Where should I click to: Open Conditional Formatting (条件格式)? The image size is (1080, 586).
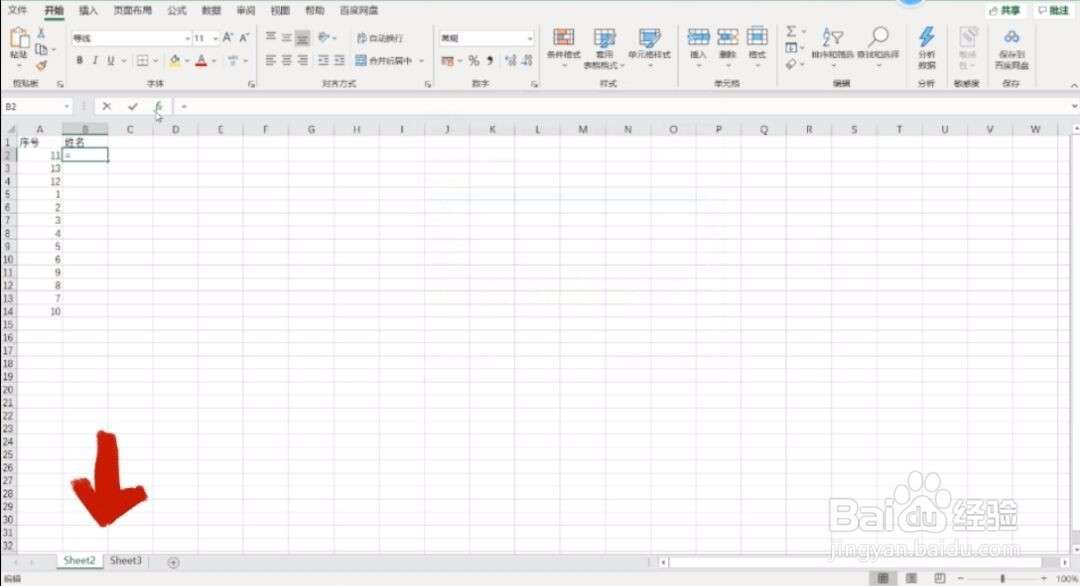click(563, 48)
